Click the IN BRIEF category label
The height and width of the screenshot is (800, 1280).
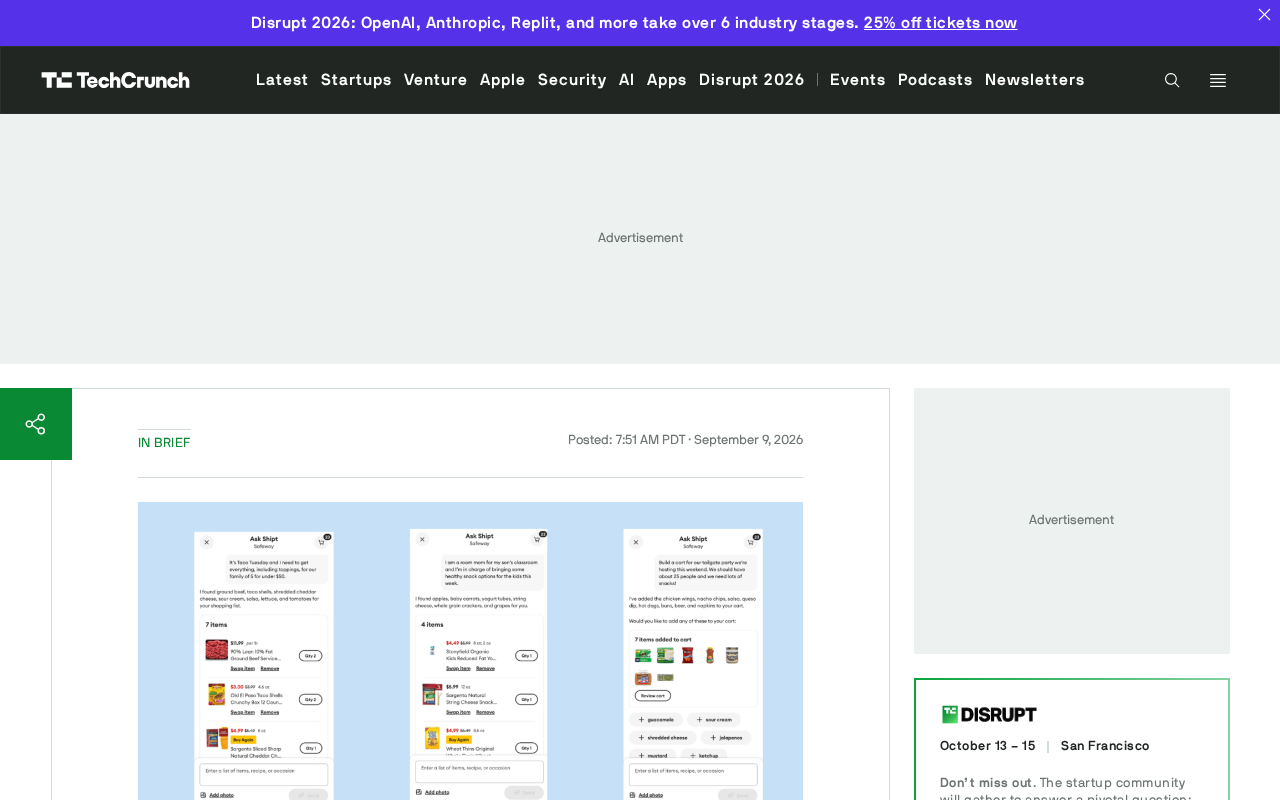pos(164,442)
